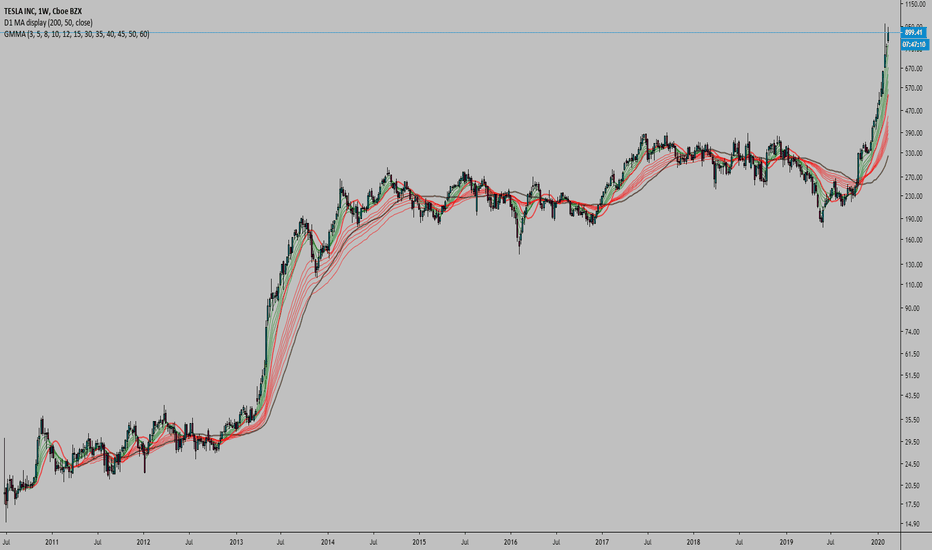Click the 130.00 price axis label

point(914,265)
